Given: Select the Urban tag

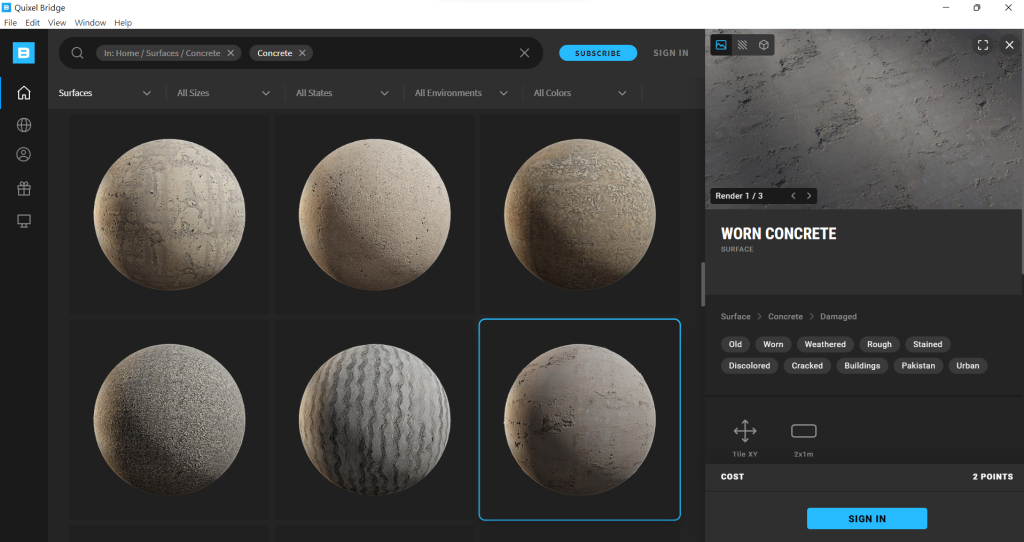Looking at the screenshot, I should pyautogui.click(x=968, y=366).
